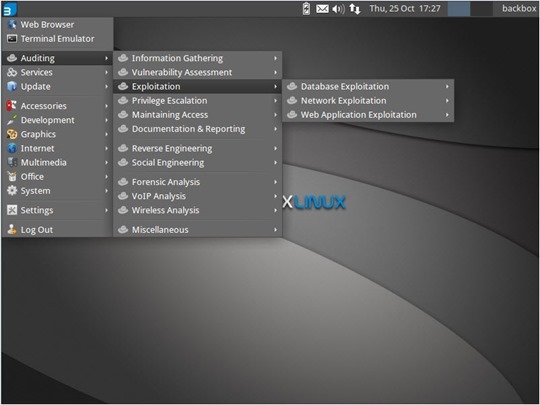Open Social Engineering menu entry
Image resolution: width=540 pixels, height=405 pixels.
click(198, 162)
